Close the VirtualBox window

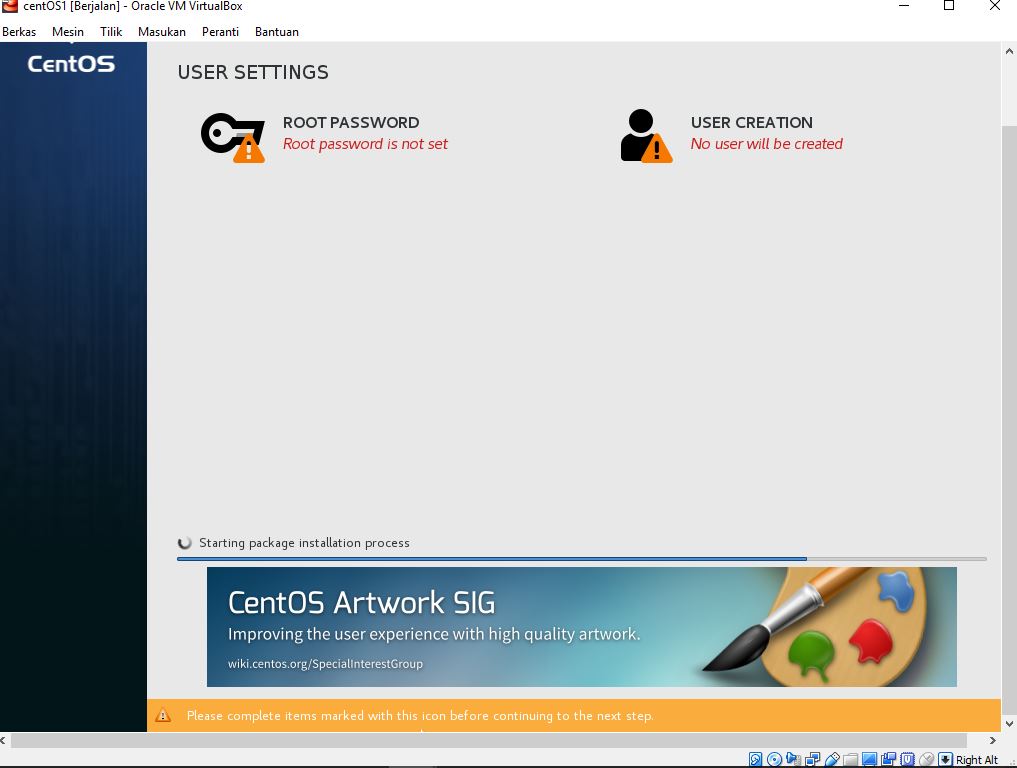pyautogui.click(x=994, y=6)
